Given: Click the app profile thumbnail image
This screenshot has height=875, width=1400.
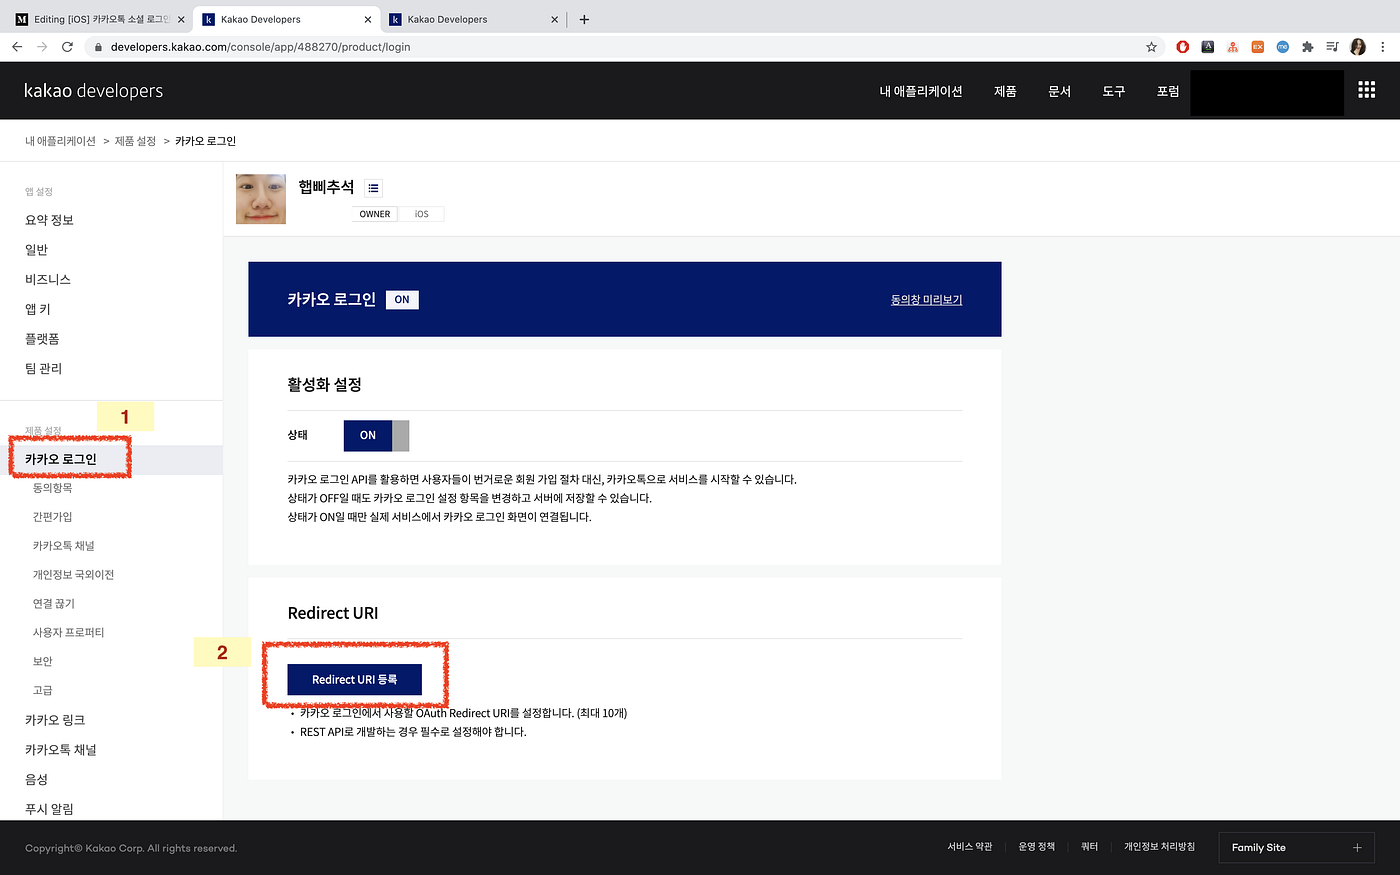Looking at the screenshot, I should [x=261, y=199].
